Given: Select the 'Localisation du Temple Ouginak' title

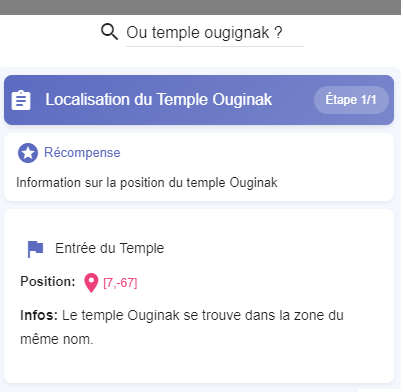Looking at the screenshot, I should click(x=159, y=99).
